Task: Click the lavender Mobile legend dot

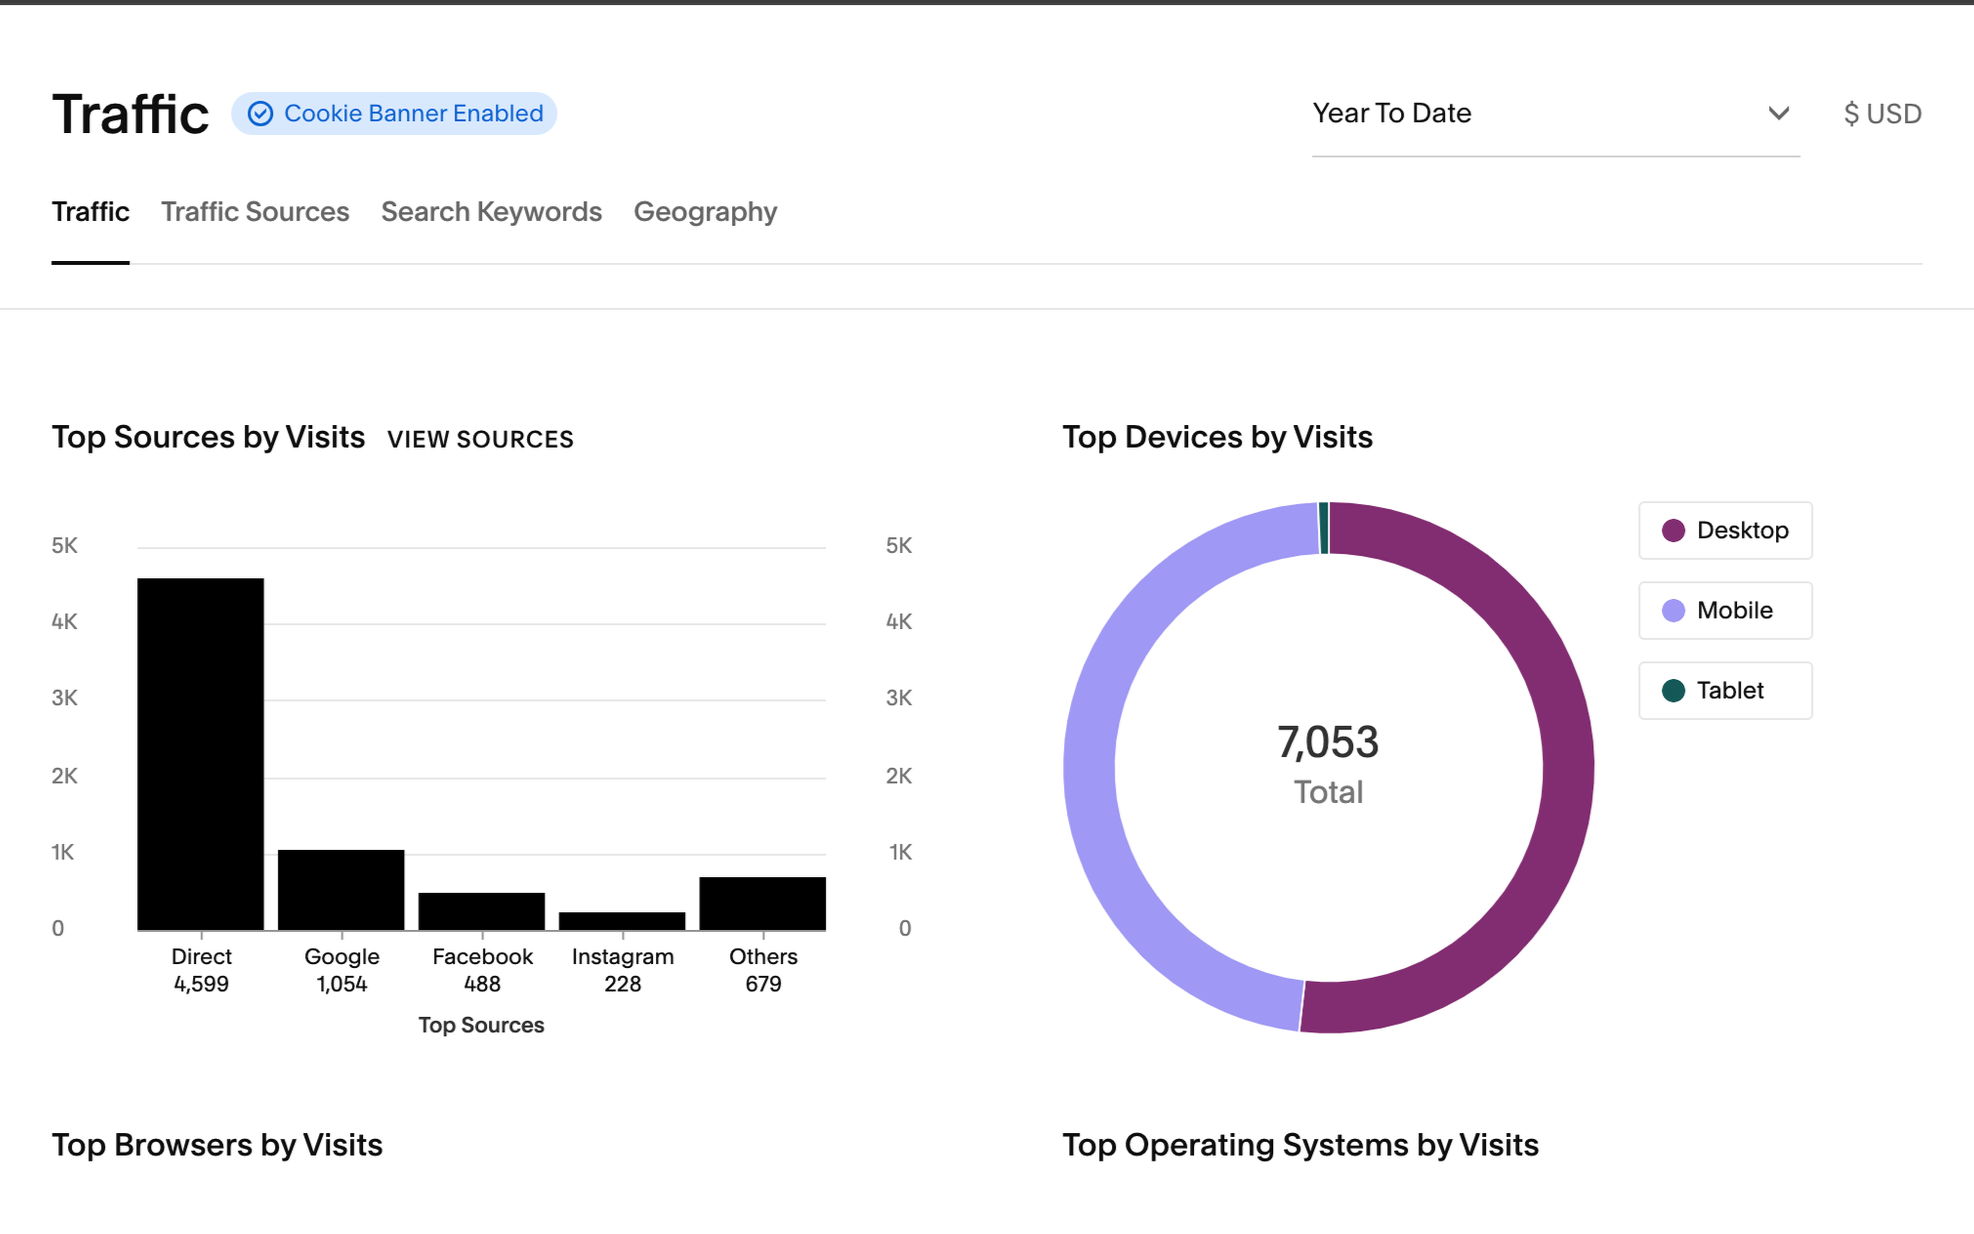Action: (1673, 610)
